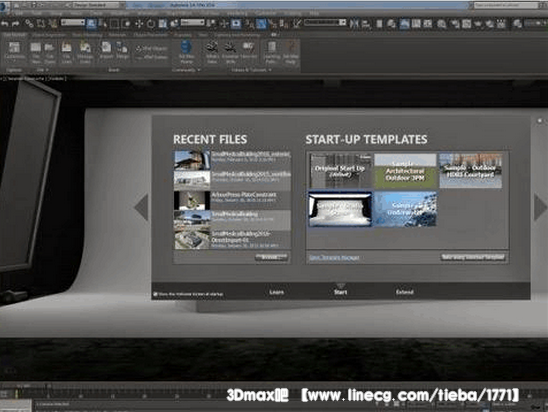The width and height of the screenshot is (548, 412).
Task: Click the help search field in title bar
Action: 505,5
